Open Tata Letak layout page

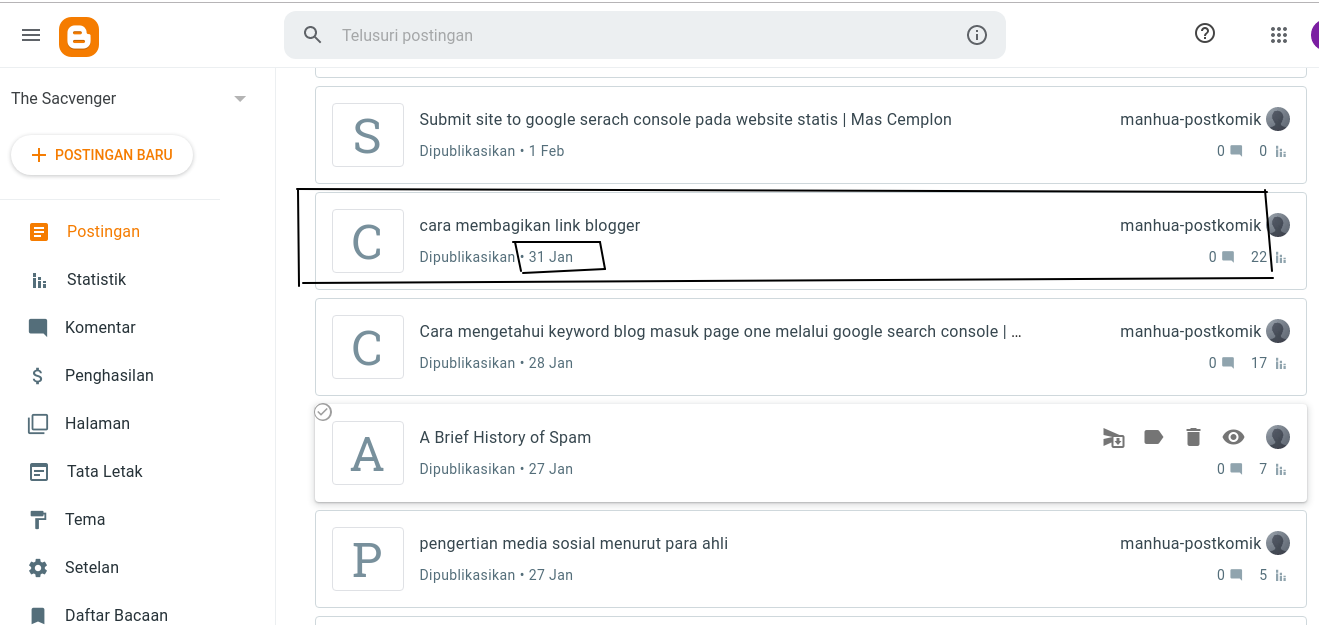104,472
